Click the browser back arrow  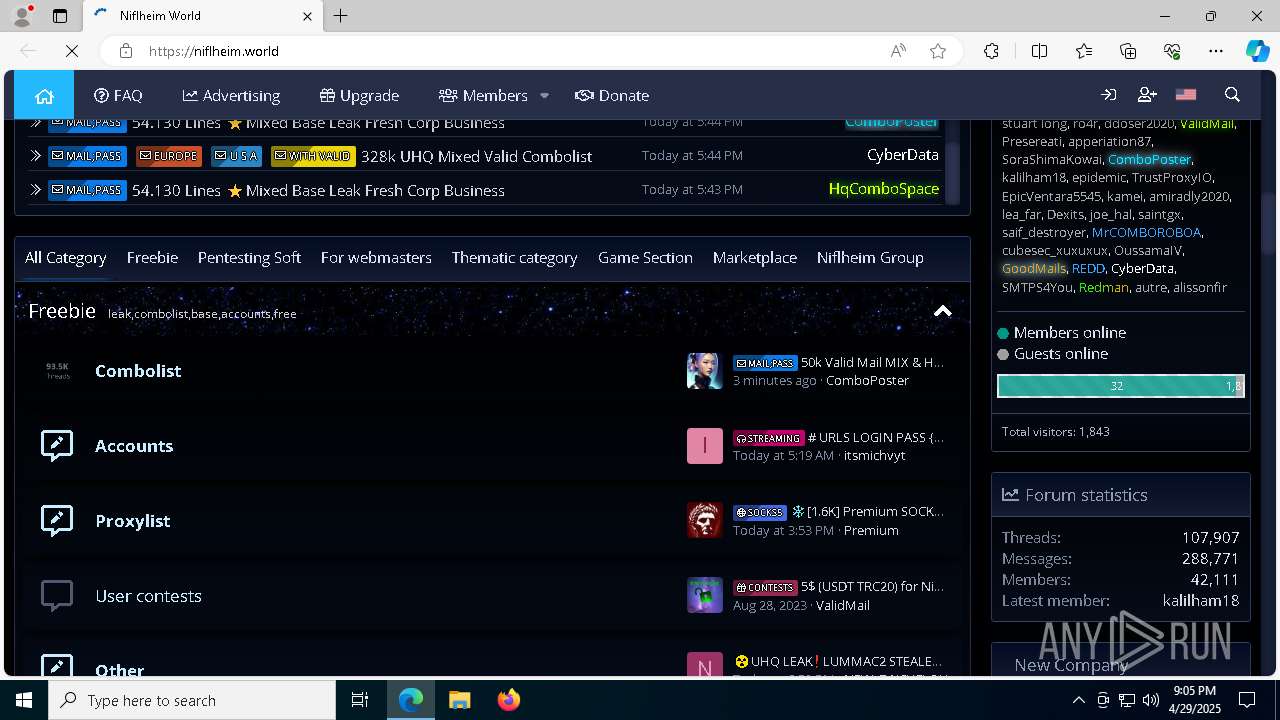pyautogui.click(x=28, y=51)
